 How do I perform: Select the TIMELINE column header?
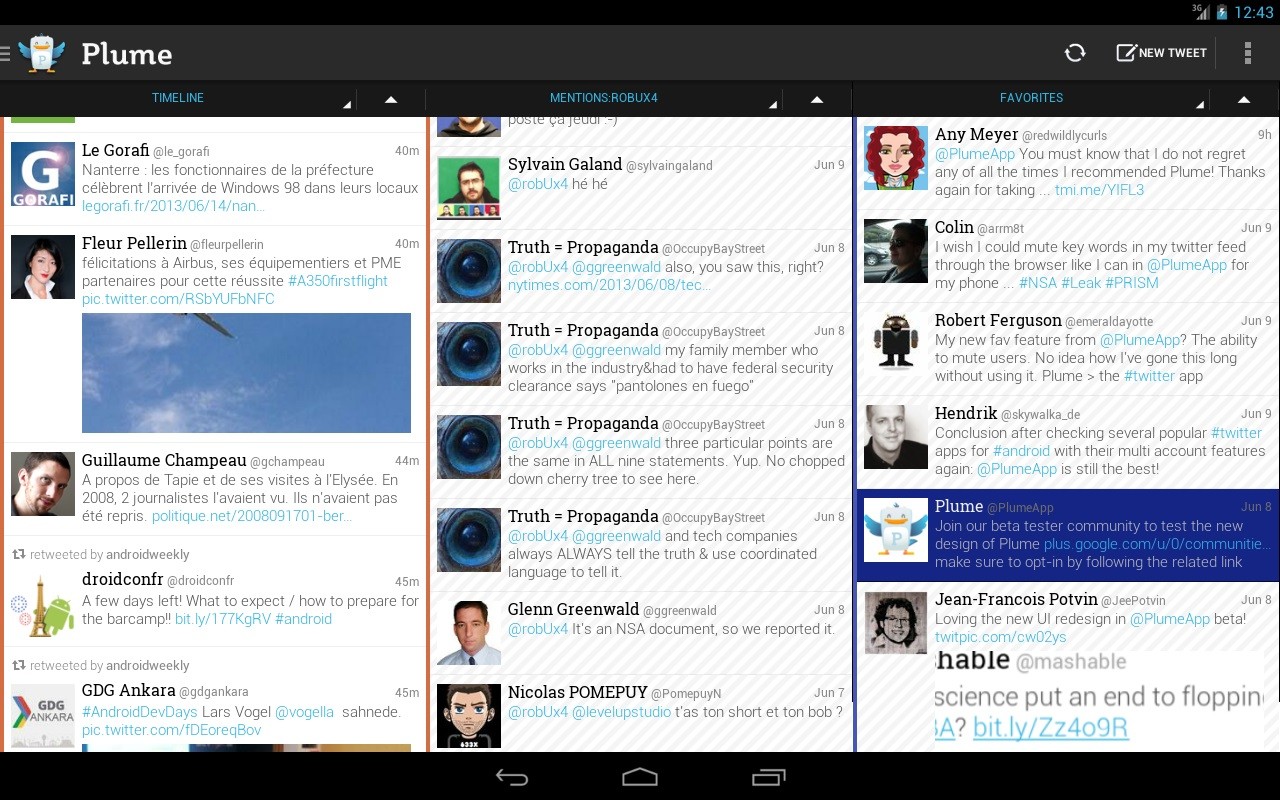[x=178, y=98]
